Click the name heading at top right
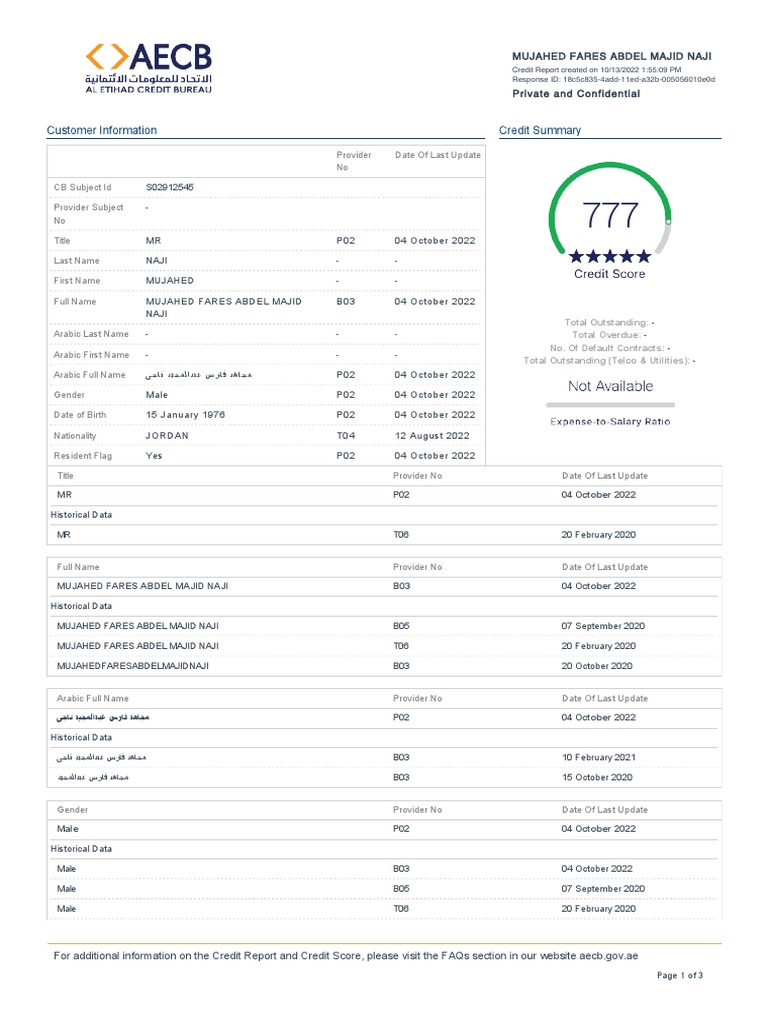The height and width of the screenshot is (1024, 768). 611,56
